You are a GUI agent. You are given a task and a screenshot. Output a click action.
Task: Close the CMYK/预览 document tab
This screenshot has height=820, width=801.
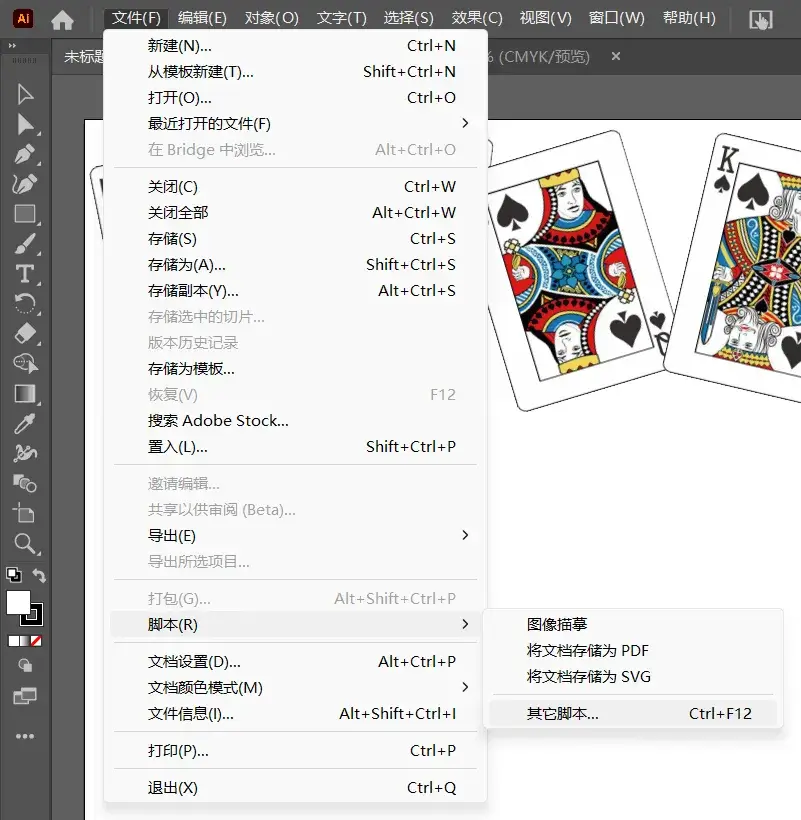point(616,56)
